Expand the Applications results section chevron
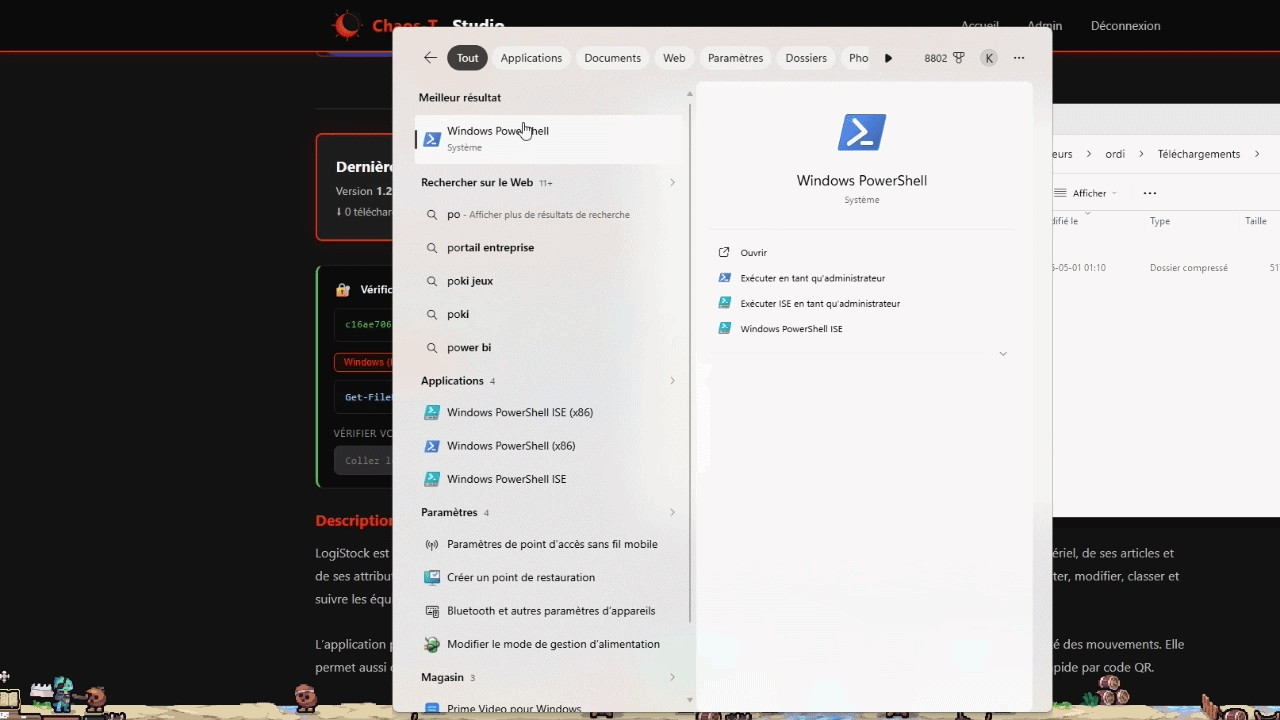 [x=672, y=381]
